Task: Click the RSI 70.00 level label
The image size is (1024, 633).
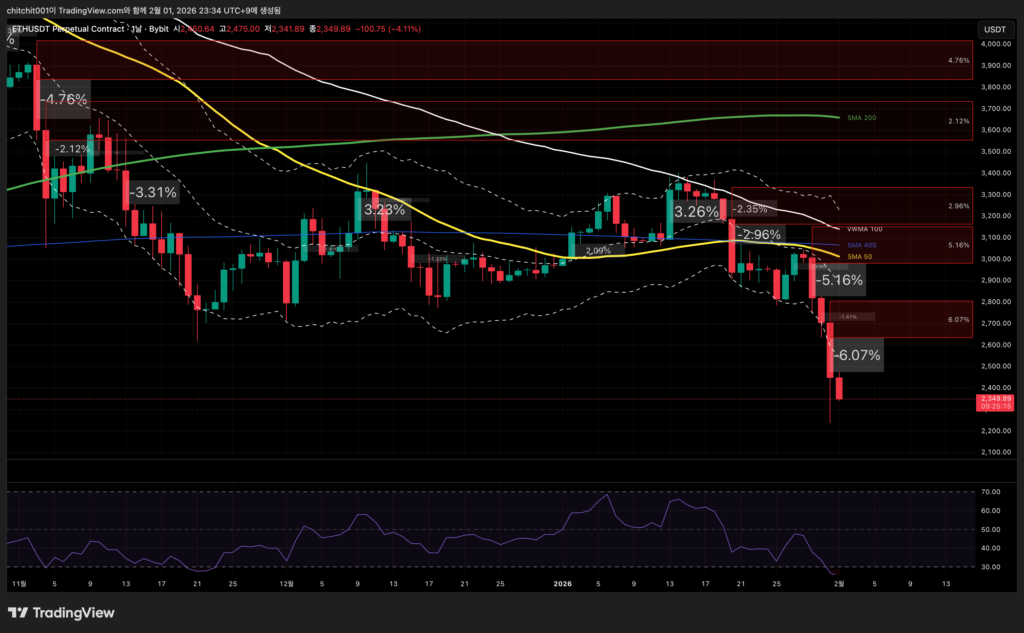Action: pyautogui.click(x=990, y=492)
